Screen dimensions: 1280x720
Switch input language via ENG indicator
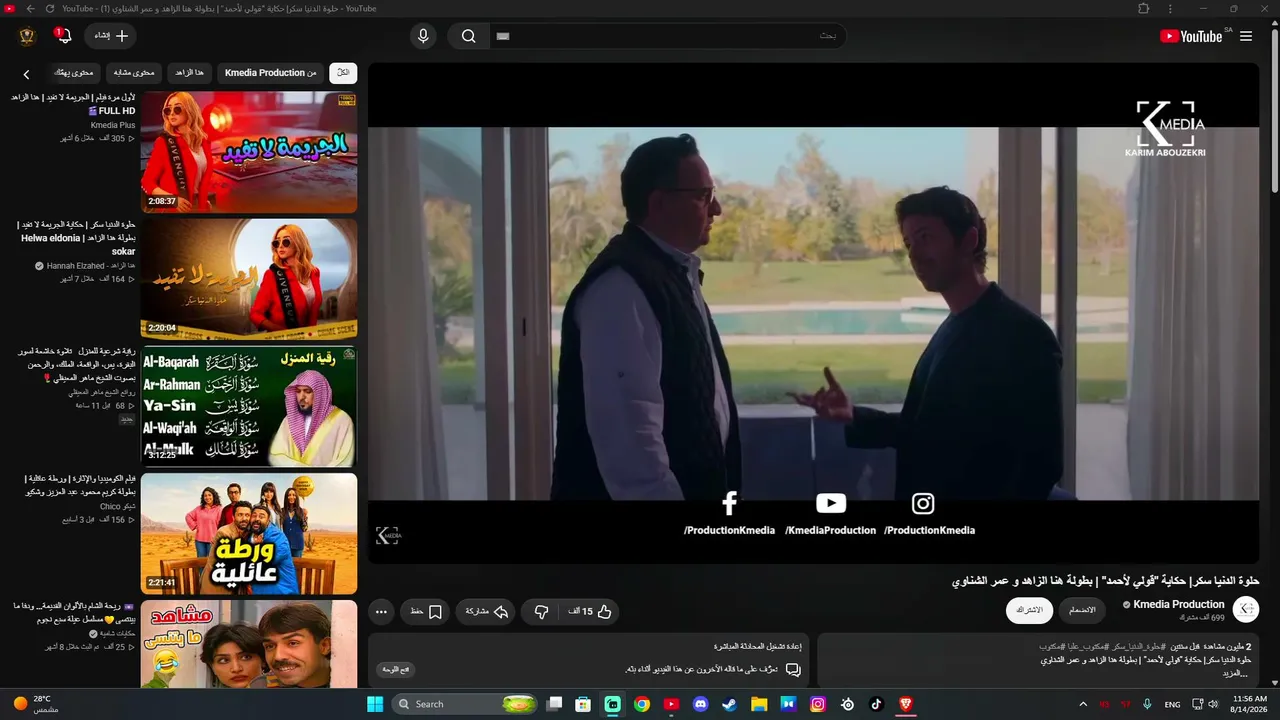[1172, 704]
